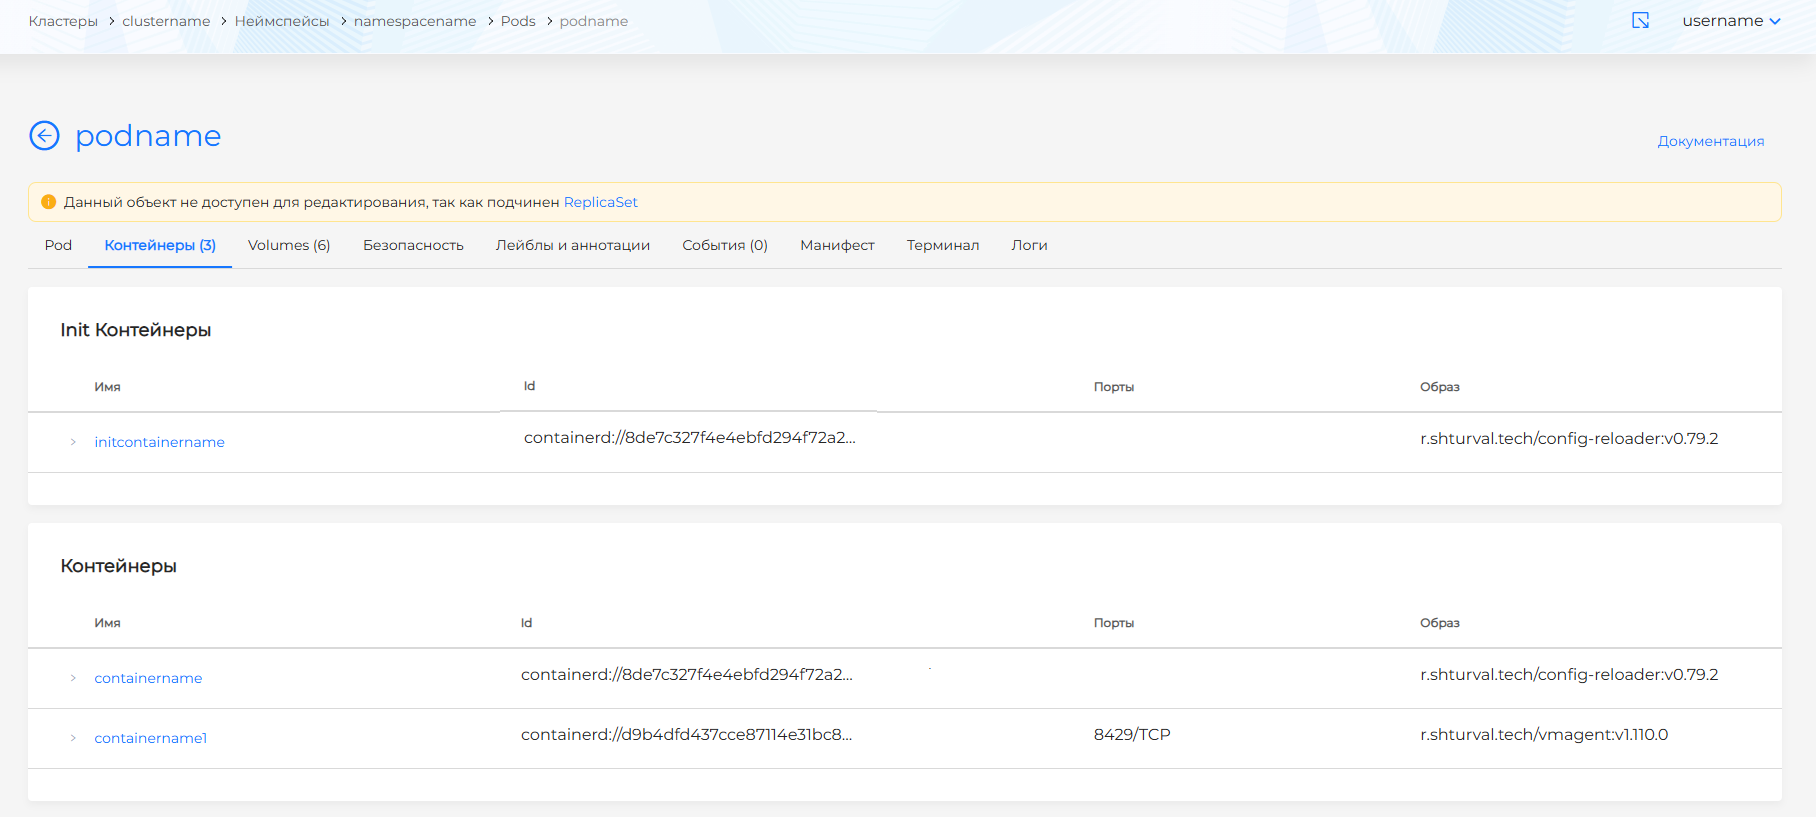Switch to the Pod tab
The width and height of the screenshot is (1816, 817).
tap(58, 245)
